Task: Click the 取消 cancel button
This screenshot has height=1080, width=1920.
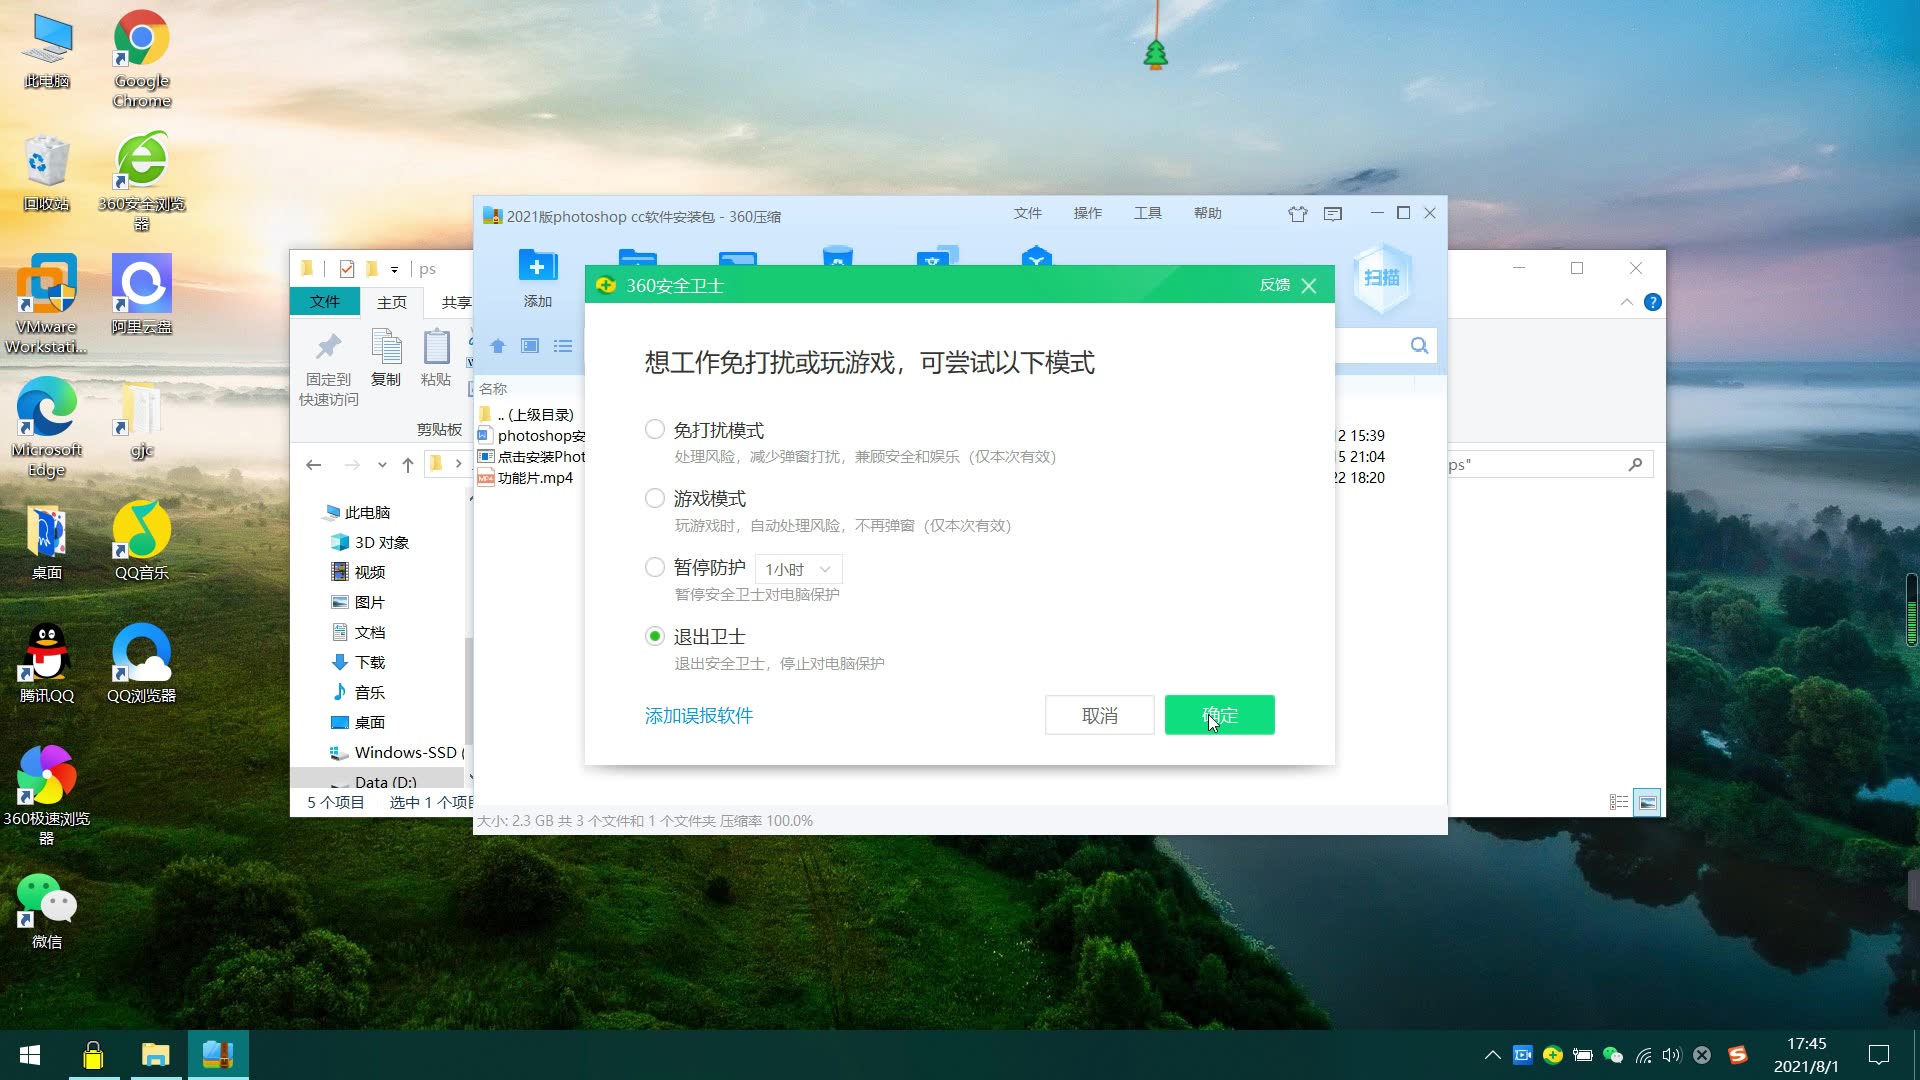Action: pos(1099,715)
